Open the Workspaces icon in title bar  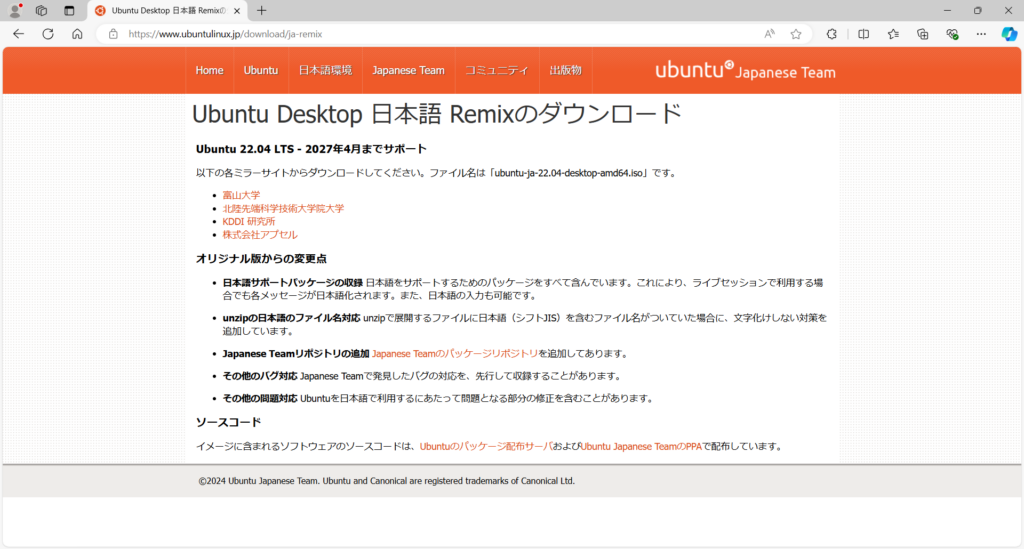(x=41, y=10)
